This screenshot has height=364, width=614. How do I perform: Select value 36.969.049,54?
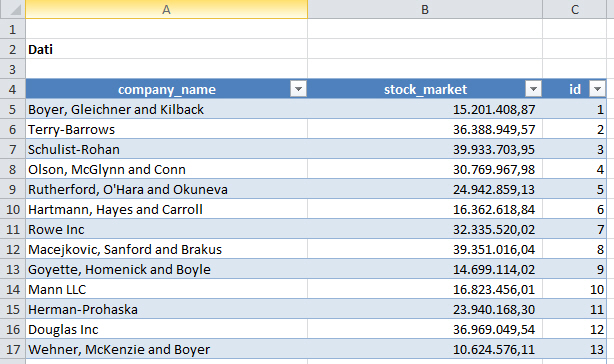click(x=425, y=329)
